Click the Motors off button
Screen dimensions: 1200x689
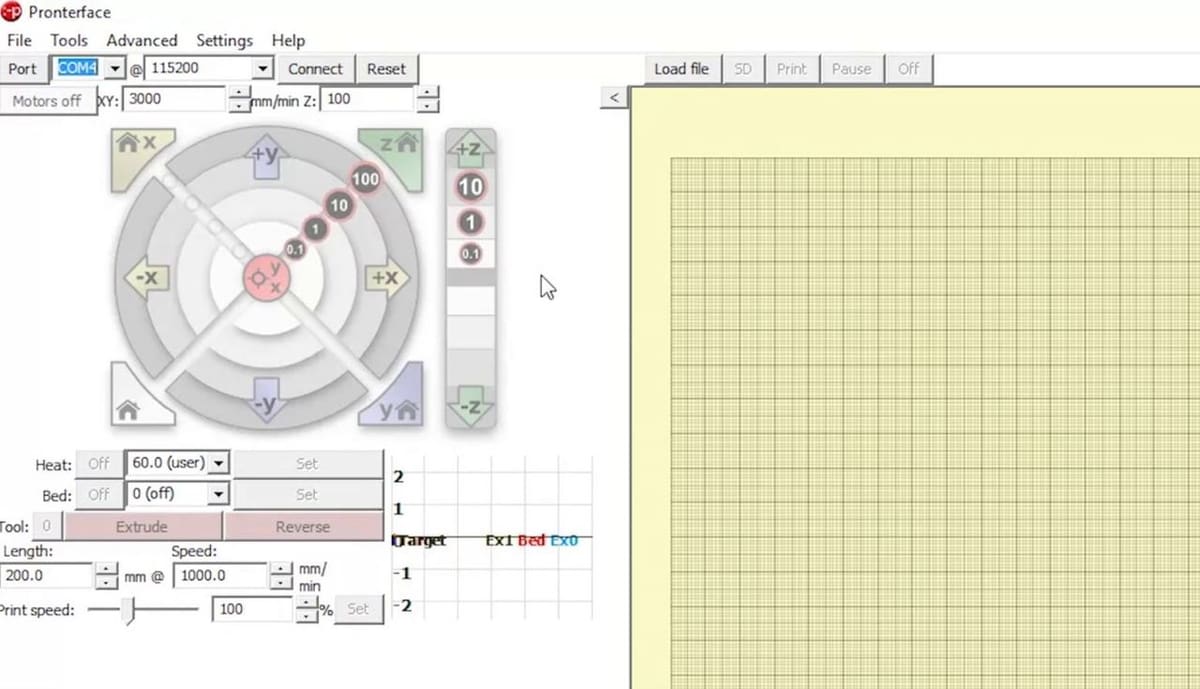pos(47,101)
